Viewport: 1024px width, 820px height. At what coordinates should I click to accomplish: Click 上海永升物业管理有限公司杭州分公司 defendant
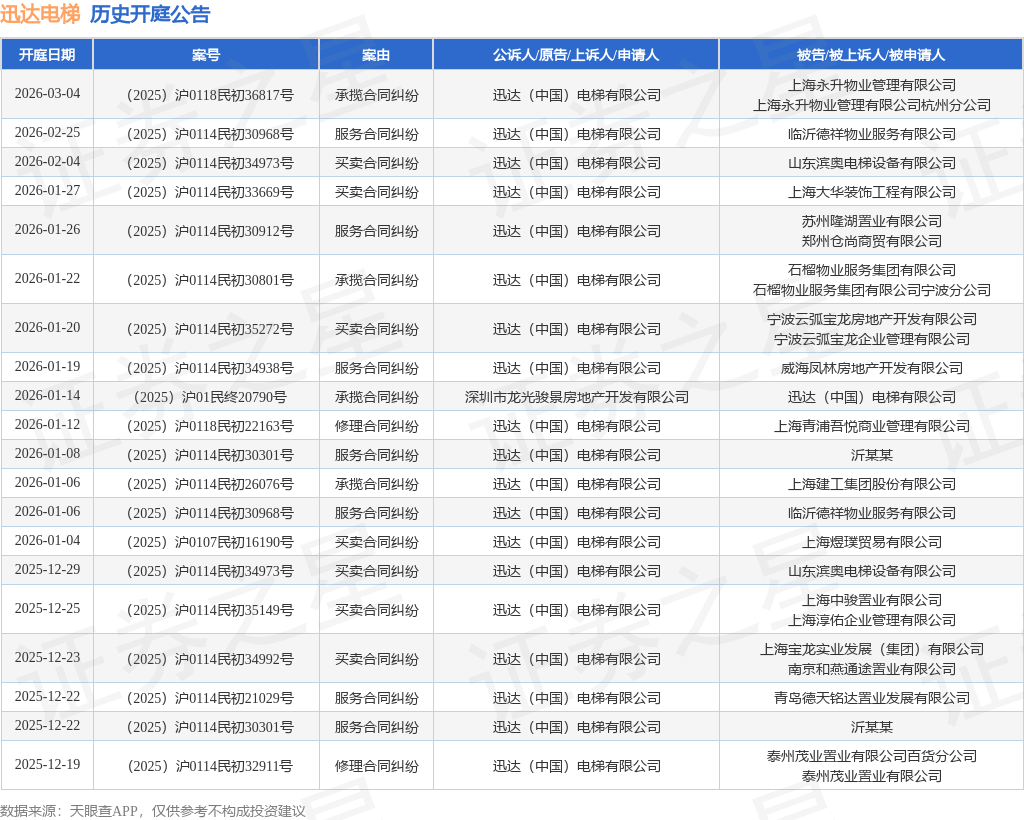[x=871, y=105]
